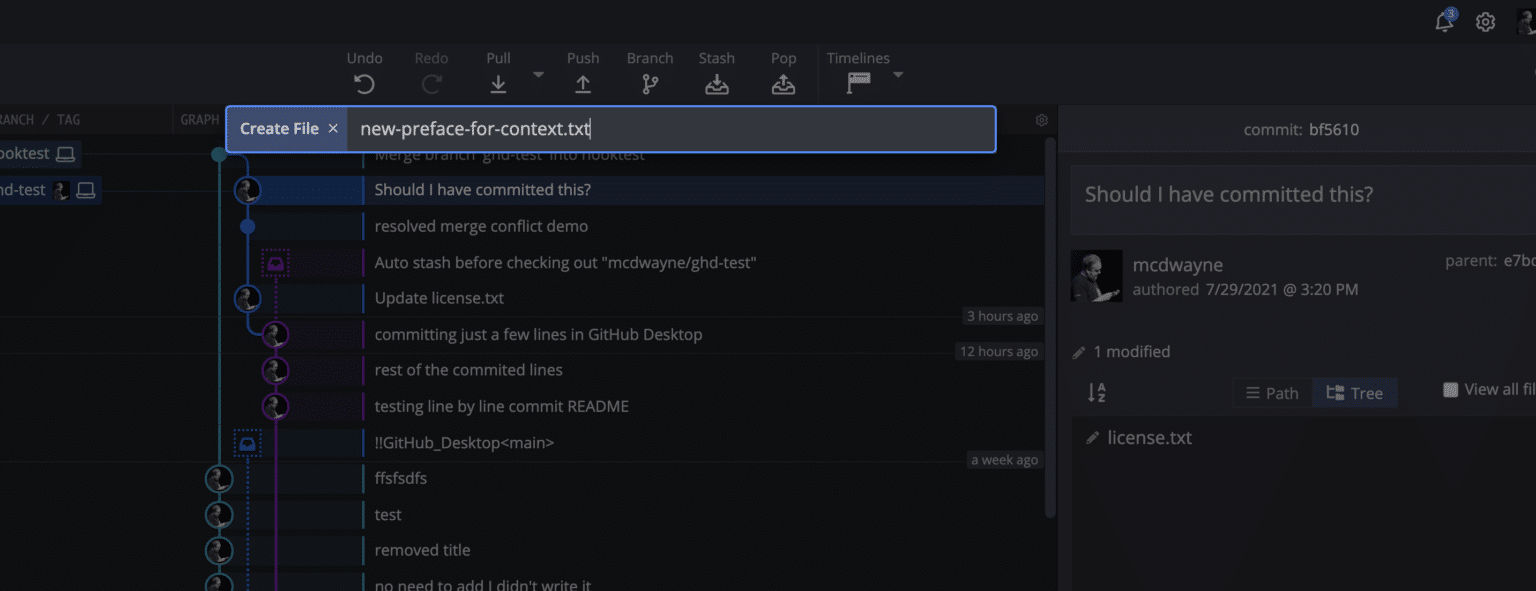This screenshot has height=591, width=1536.
Task: Switch file view to Path mode
Action: (1271, 392)
